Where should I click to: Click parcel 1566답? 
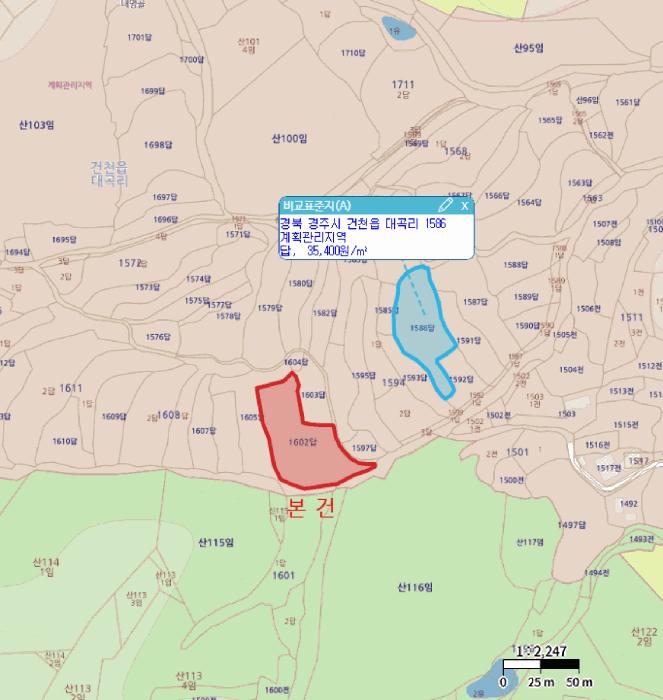pyautogui.click(x=497, y=196)
